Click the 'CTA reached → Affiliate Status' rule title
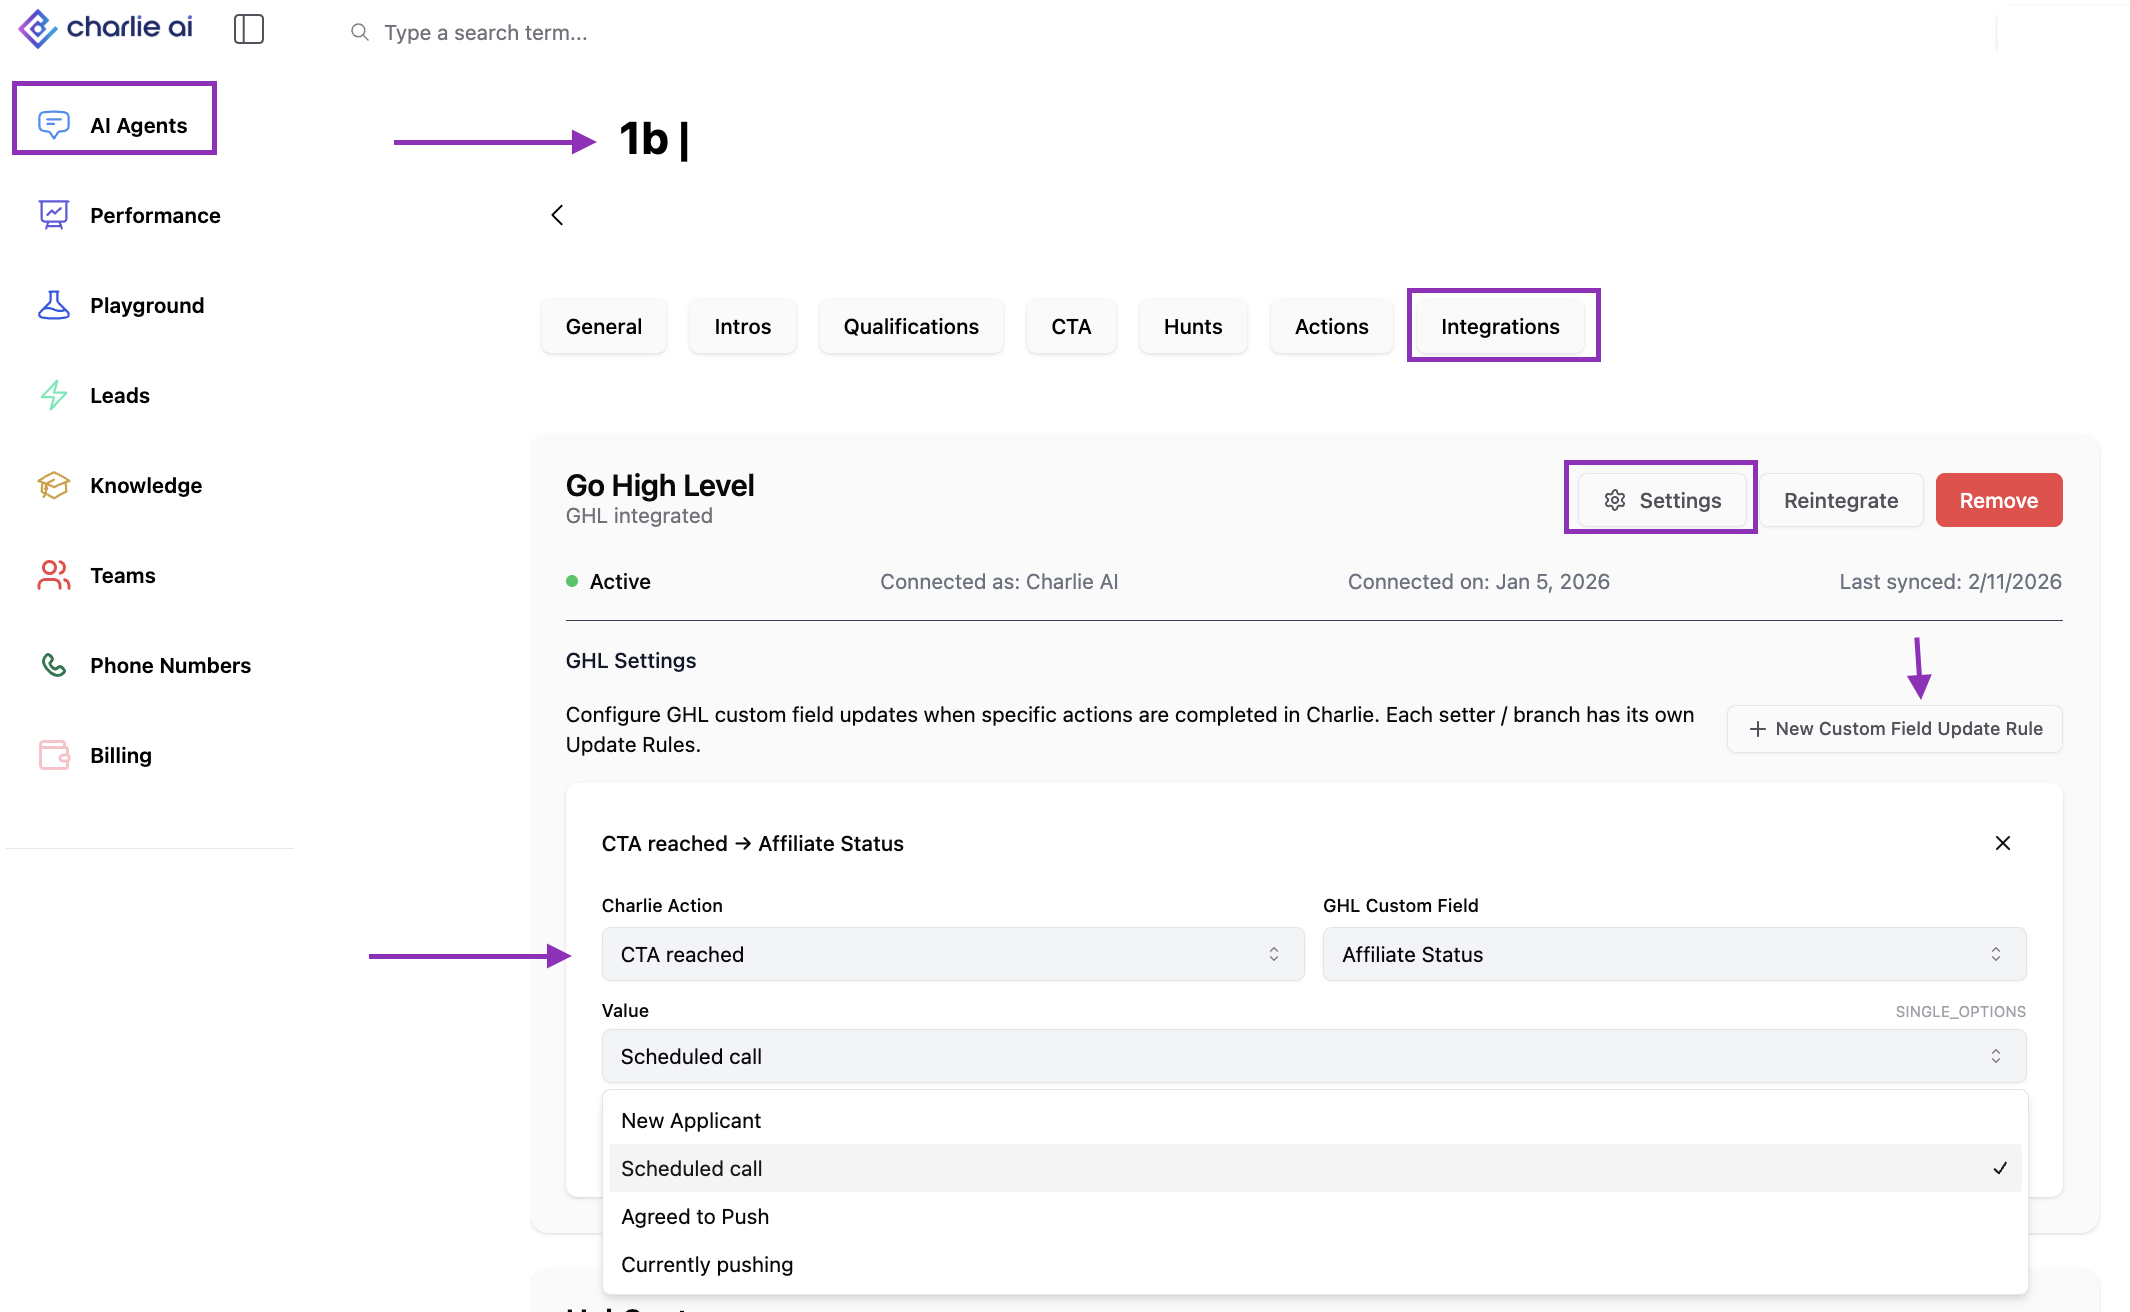Viewport: 2130px width, 1312px height. (753, 843)
